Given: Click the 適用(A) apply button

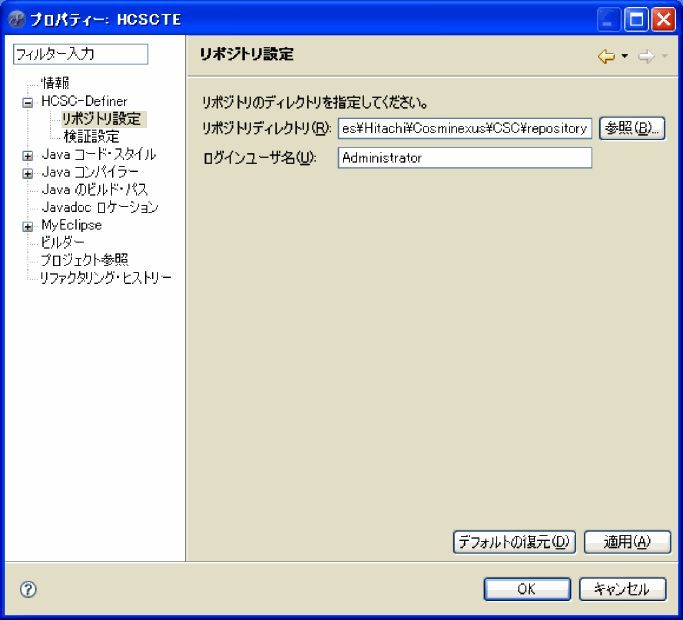Looking at the screenshot, I should point(627,542).
